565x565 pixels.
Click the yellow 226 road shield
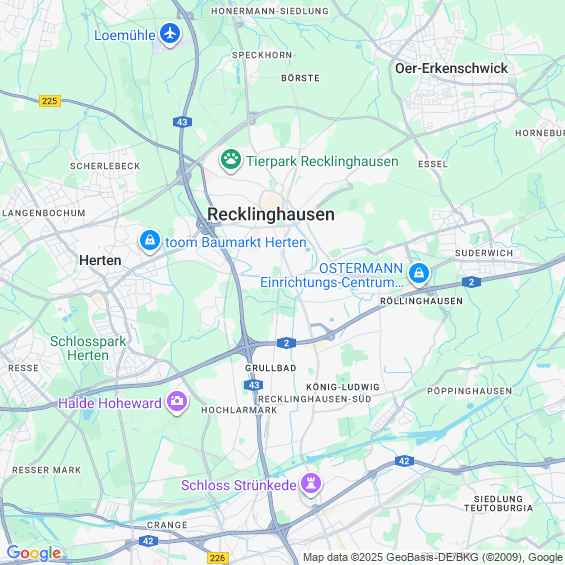tap(218, 558)
